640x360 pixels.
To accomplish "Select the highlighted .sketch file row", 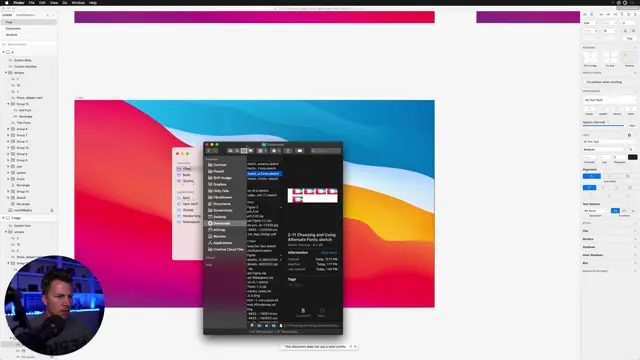I will point(264,173).
